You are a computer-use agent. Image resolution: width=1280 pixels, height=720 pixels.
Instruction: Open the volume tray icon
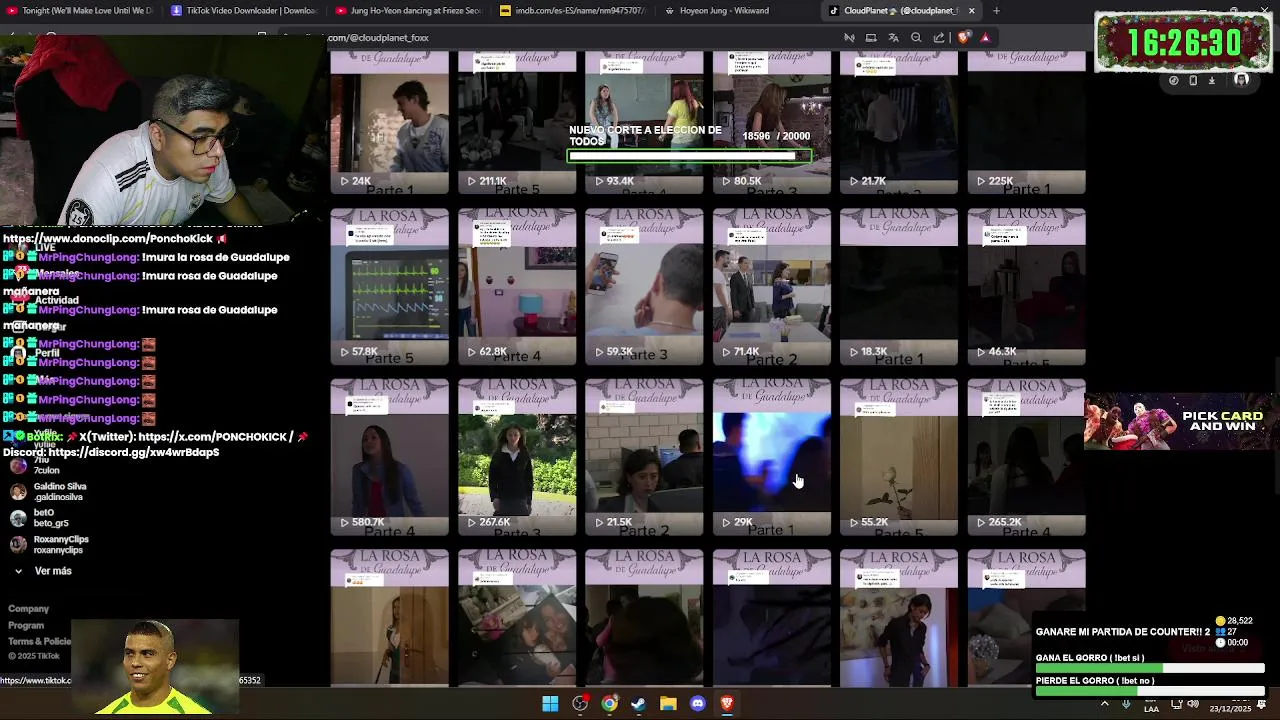click(x=1194, y=704)
